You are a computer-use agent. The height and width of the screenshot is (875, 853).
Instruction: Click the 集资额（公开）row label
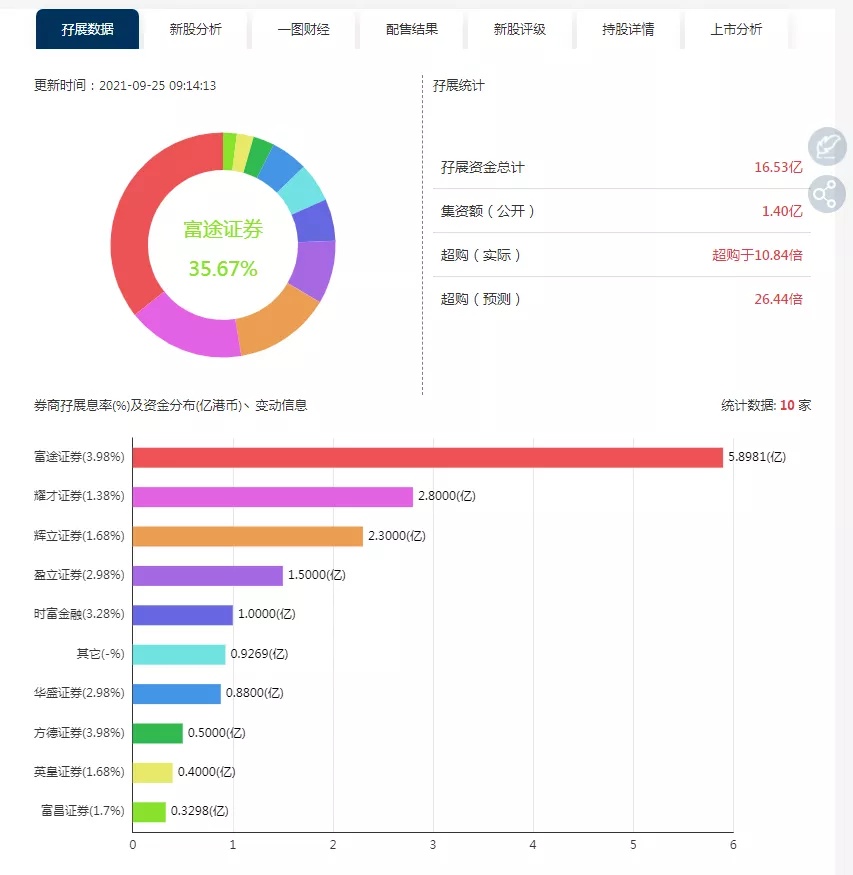coord(489,211)
